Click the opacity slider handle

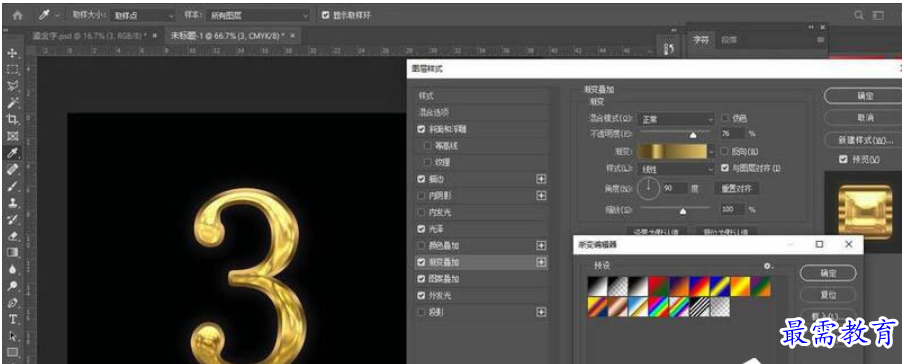tap(693, 136)
